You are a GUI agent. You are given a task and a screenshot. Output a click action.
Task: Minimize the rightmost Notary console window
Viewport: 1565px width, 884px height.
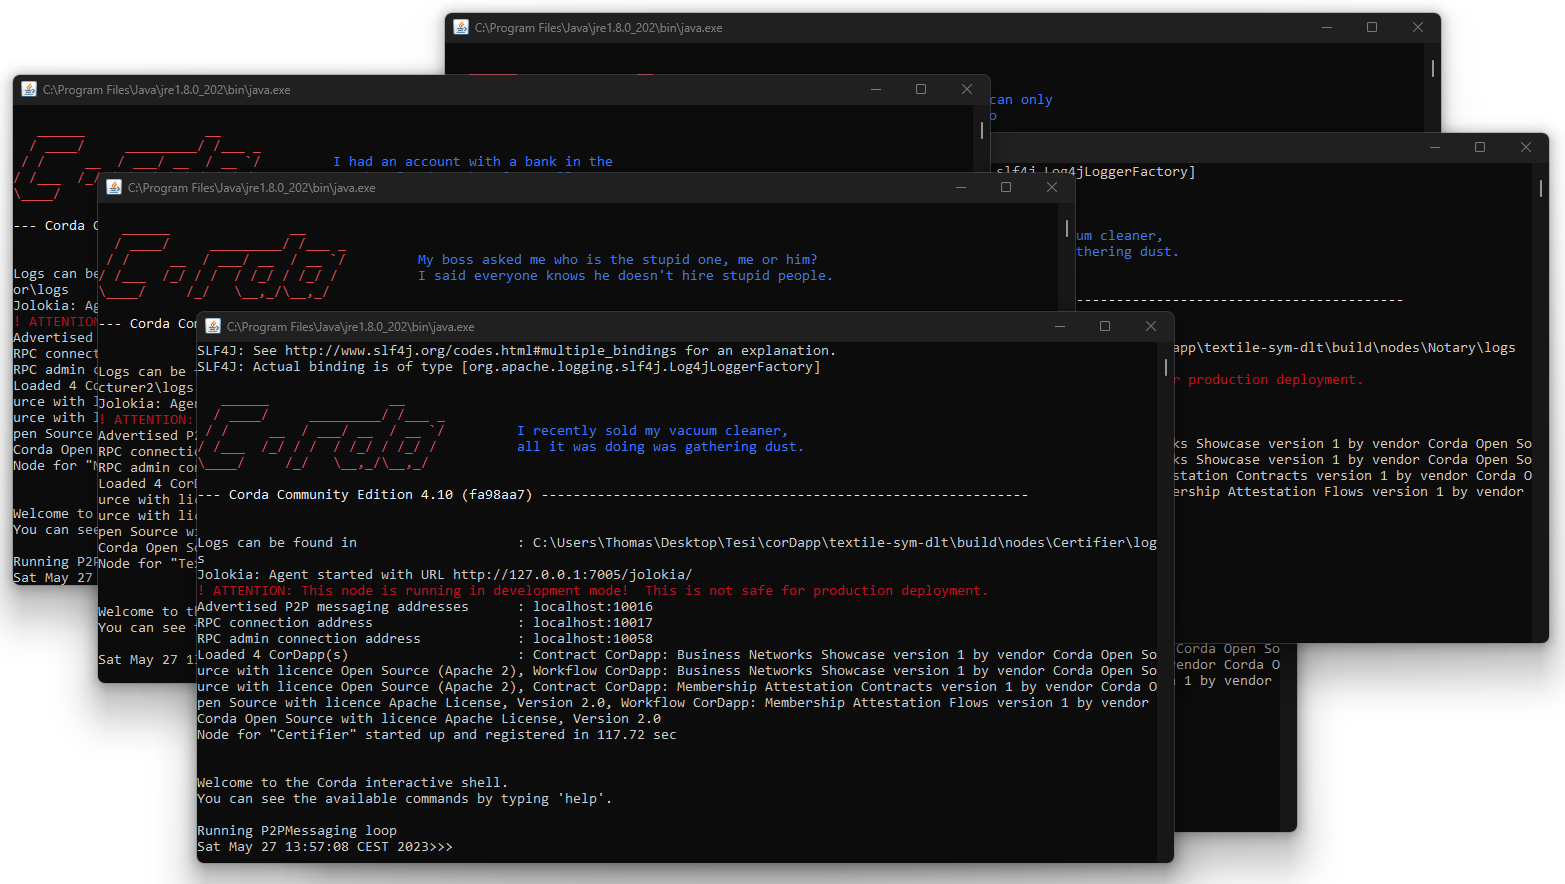click(x=1434, y=147)
